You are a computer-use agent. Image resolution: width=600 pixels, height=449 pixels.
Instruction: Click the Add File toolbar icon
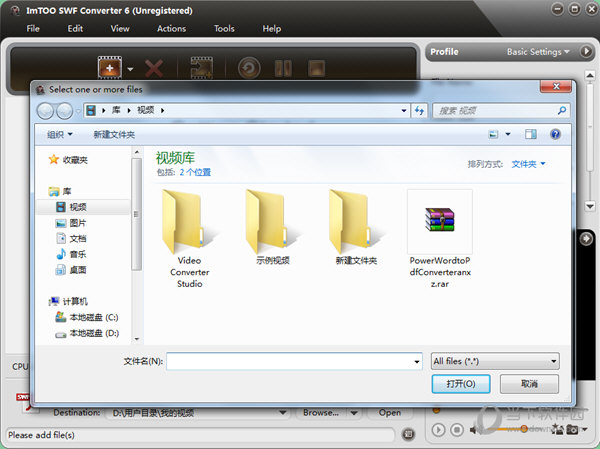point(108,68)
